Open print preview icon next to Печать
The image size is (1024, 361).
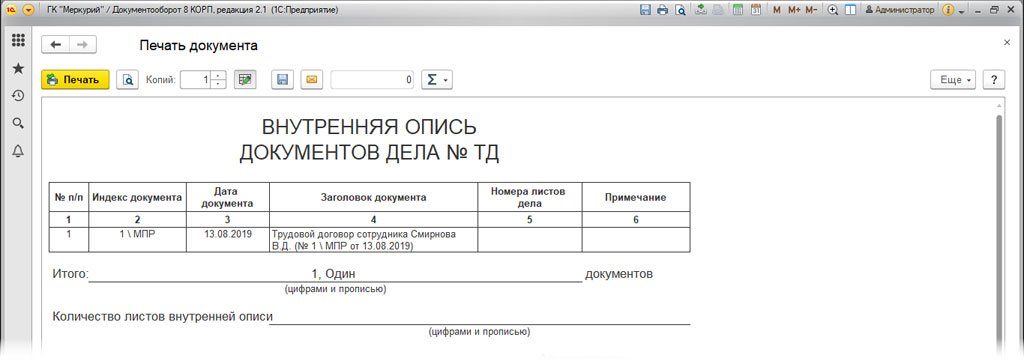coord(128,80)
